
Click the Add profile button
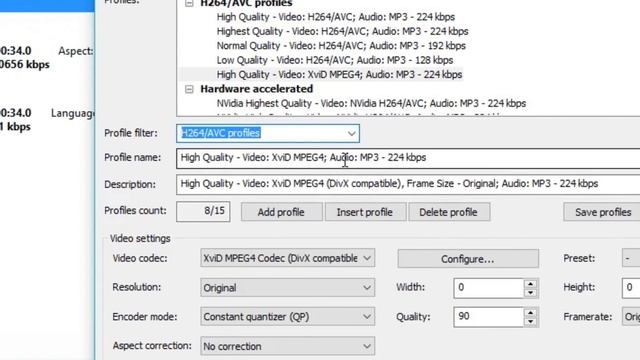coord(281,212)
